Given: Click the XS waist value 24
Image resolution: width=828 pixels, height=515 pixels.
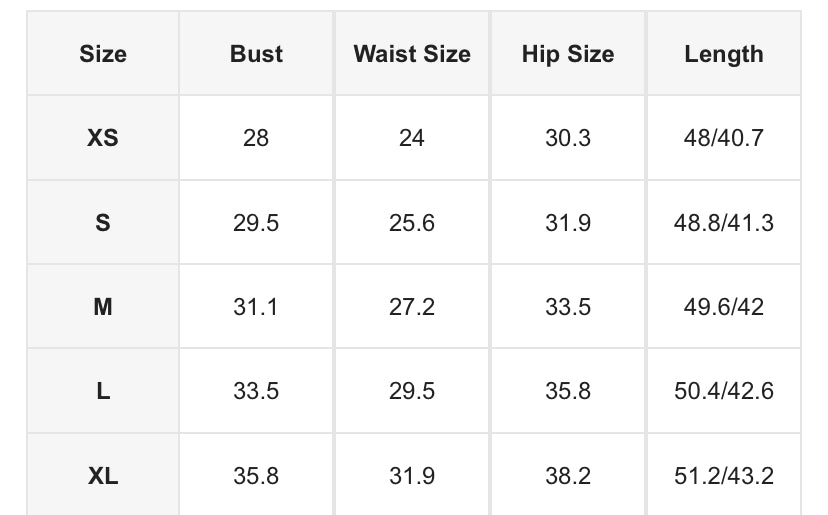Looking at the screenshot, I should click(412, 138).
